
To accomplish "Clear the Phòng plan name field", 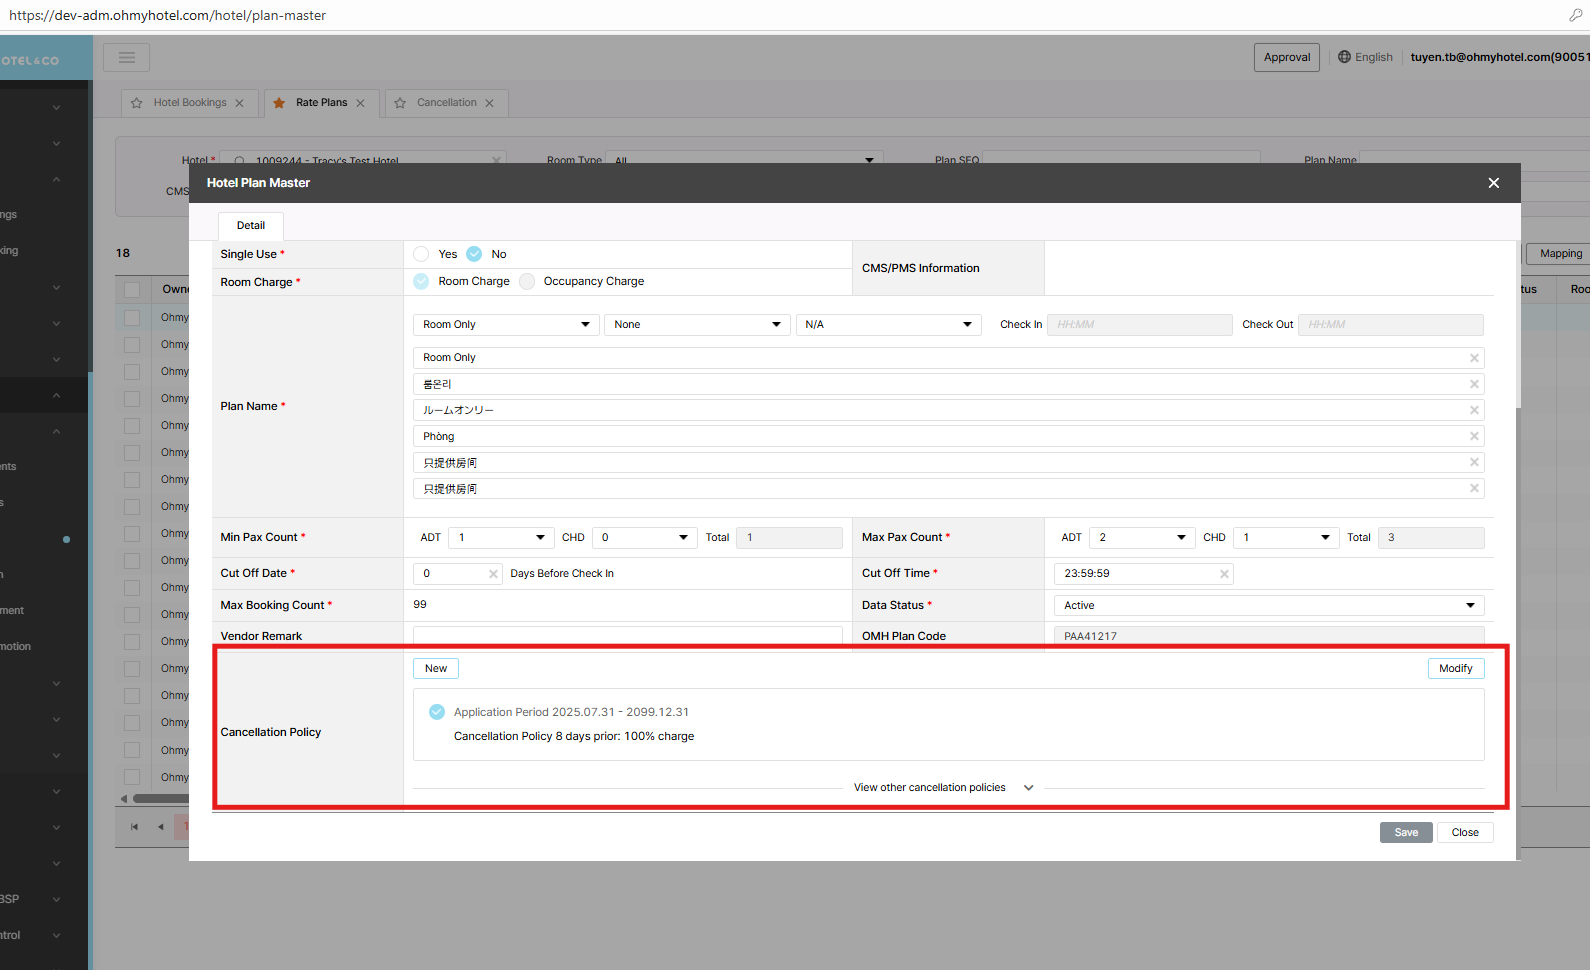I will coord(1473,436).
